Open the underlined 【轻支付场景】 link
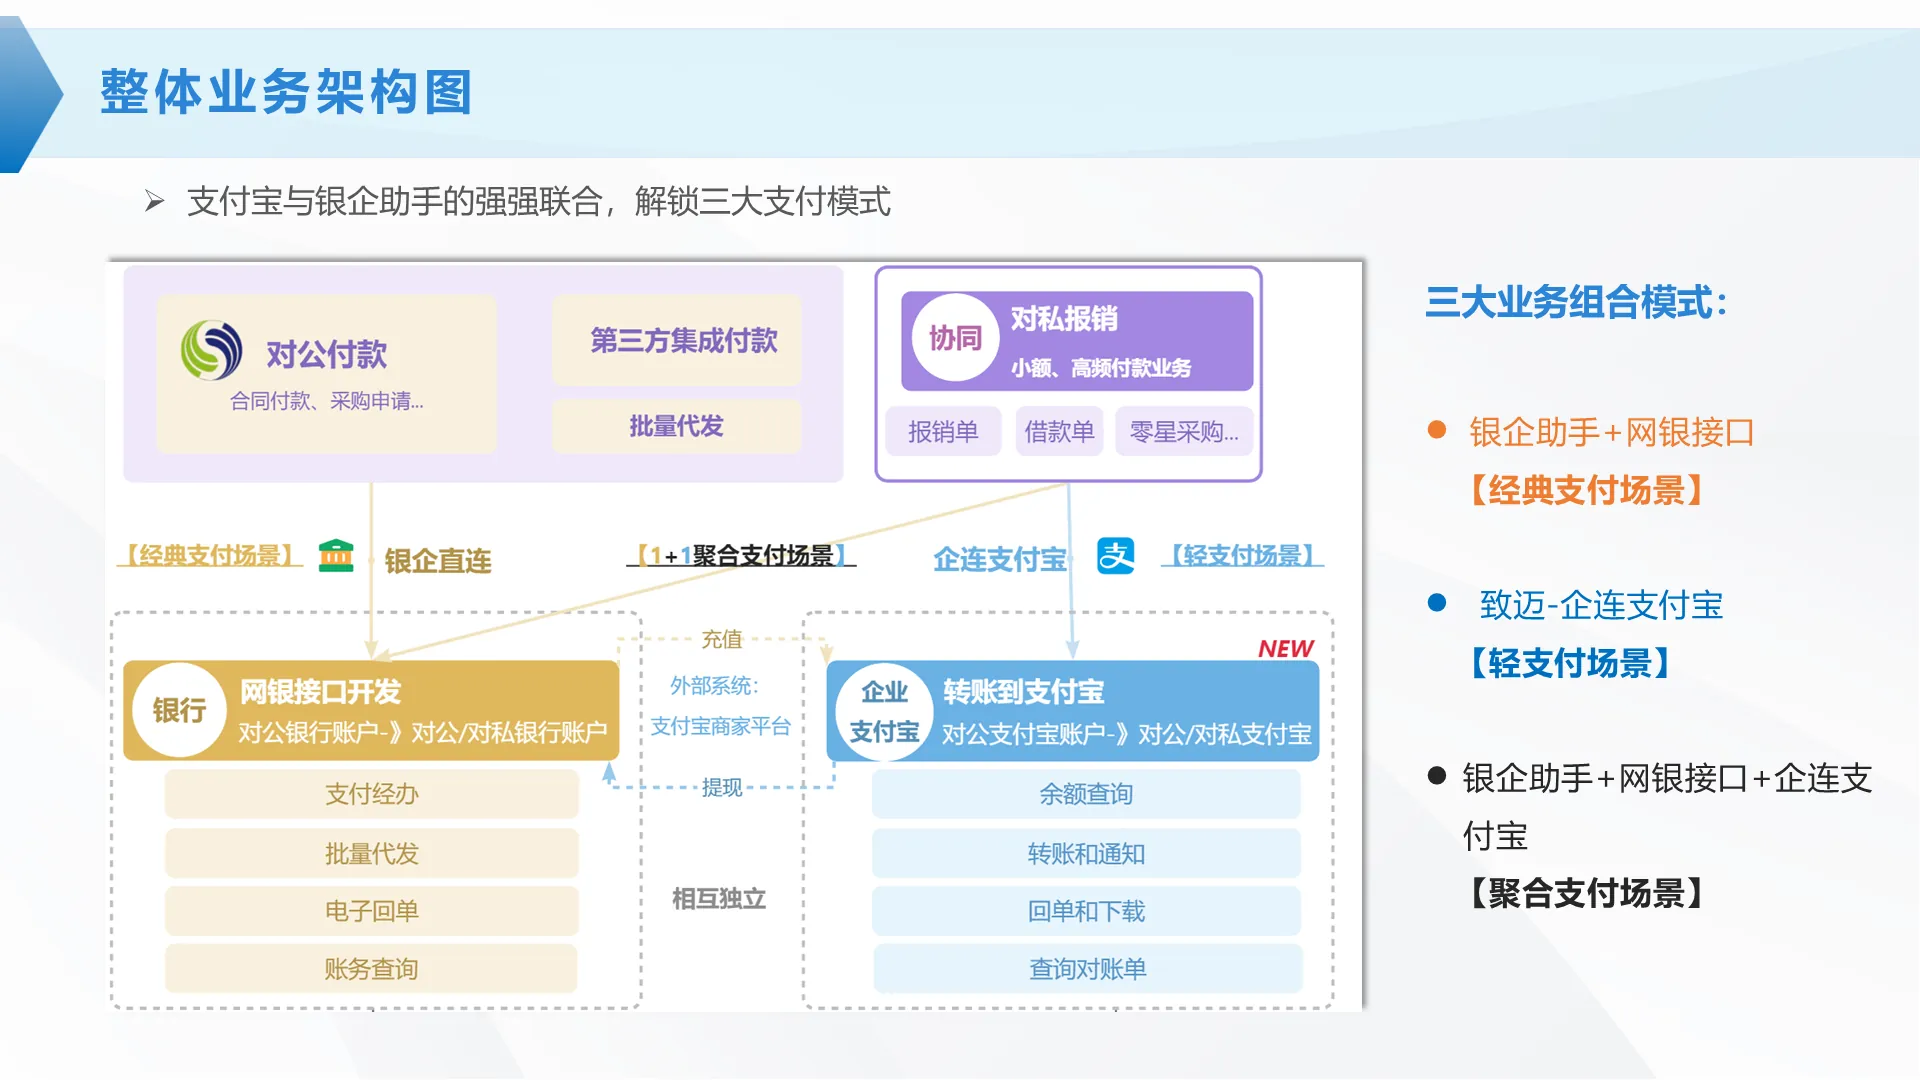The width and height of the screenshot is (1920, 1080). pyautogui.click(x=1242, y=555)
